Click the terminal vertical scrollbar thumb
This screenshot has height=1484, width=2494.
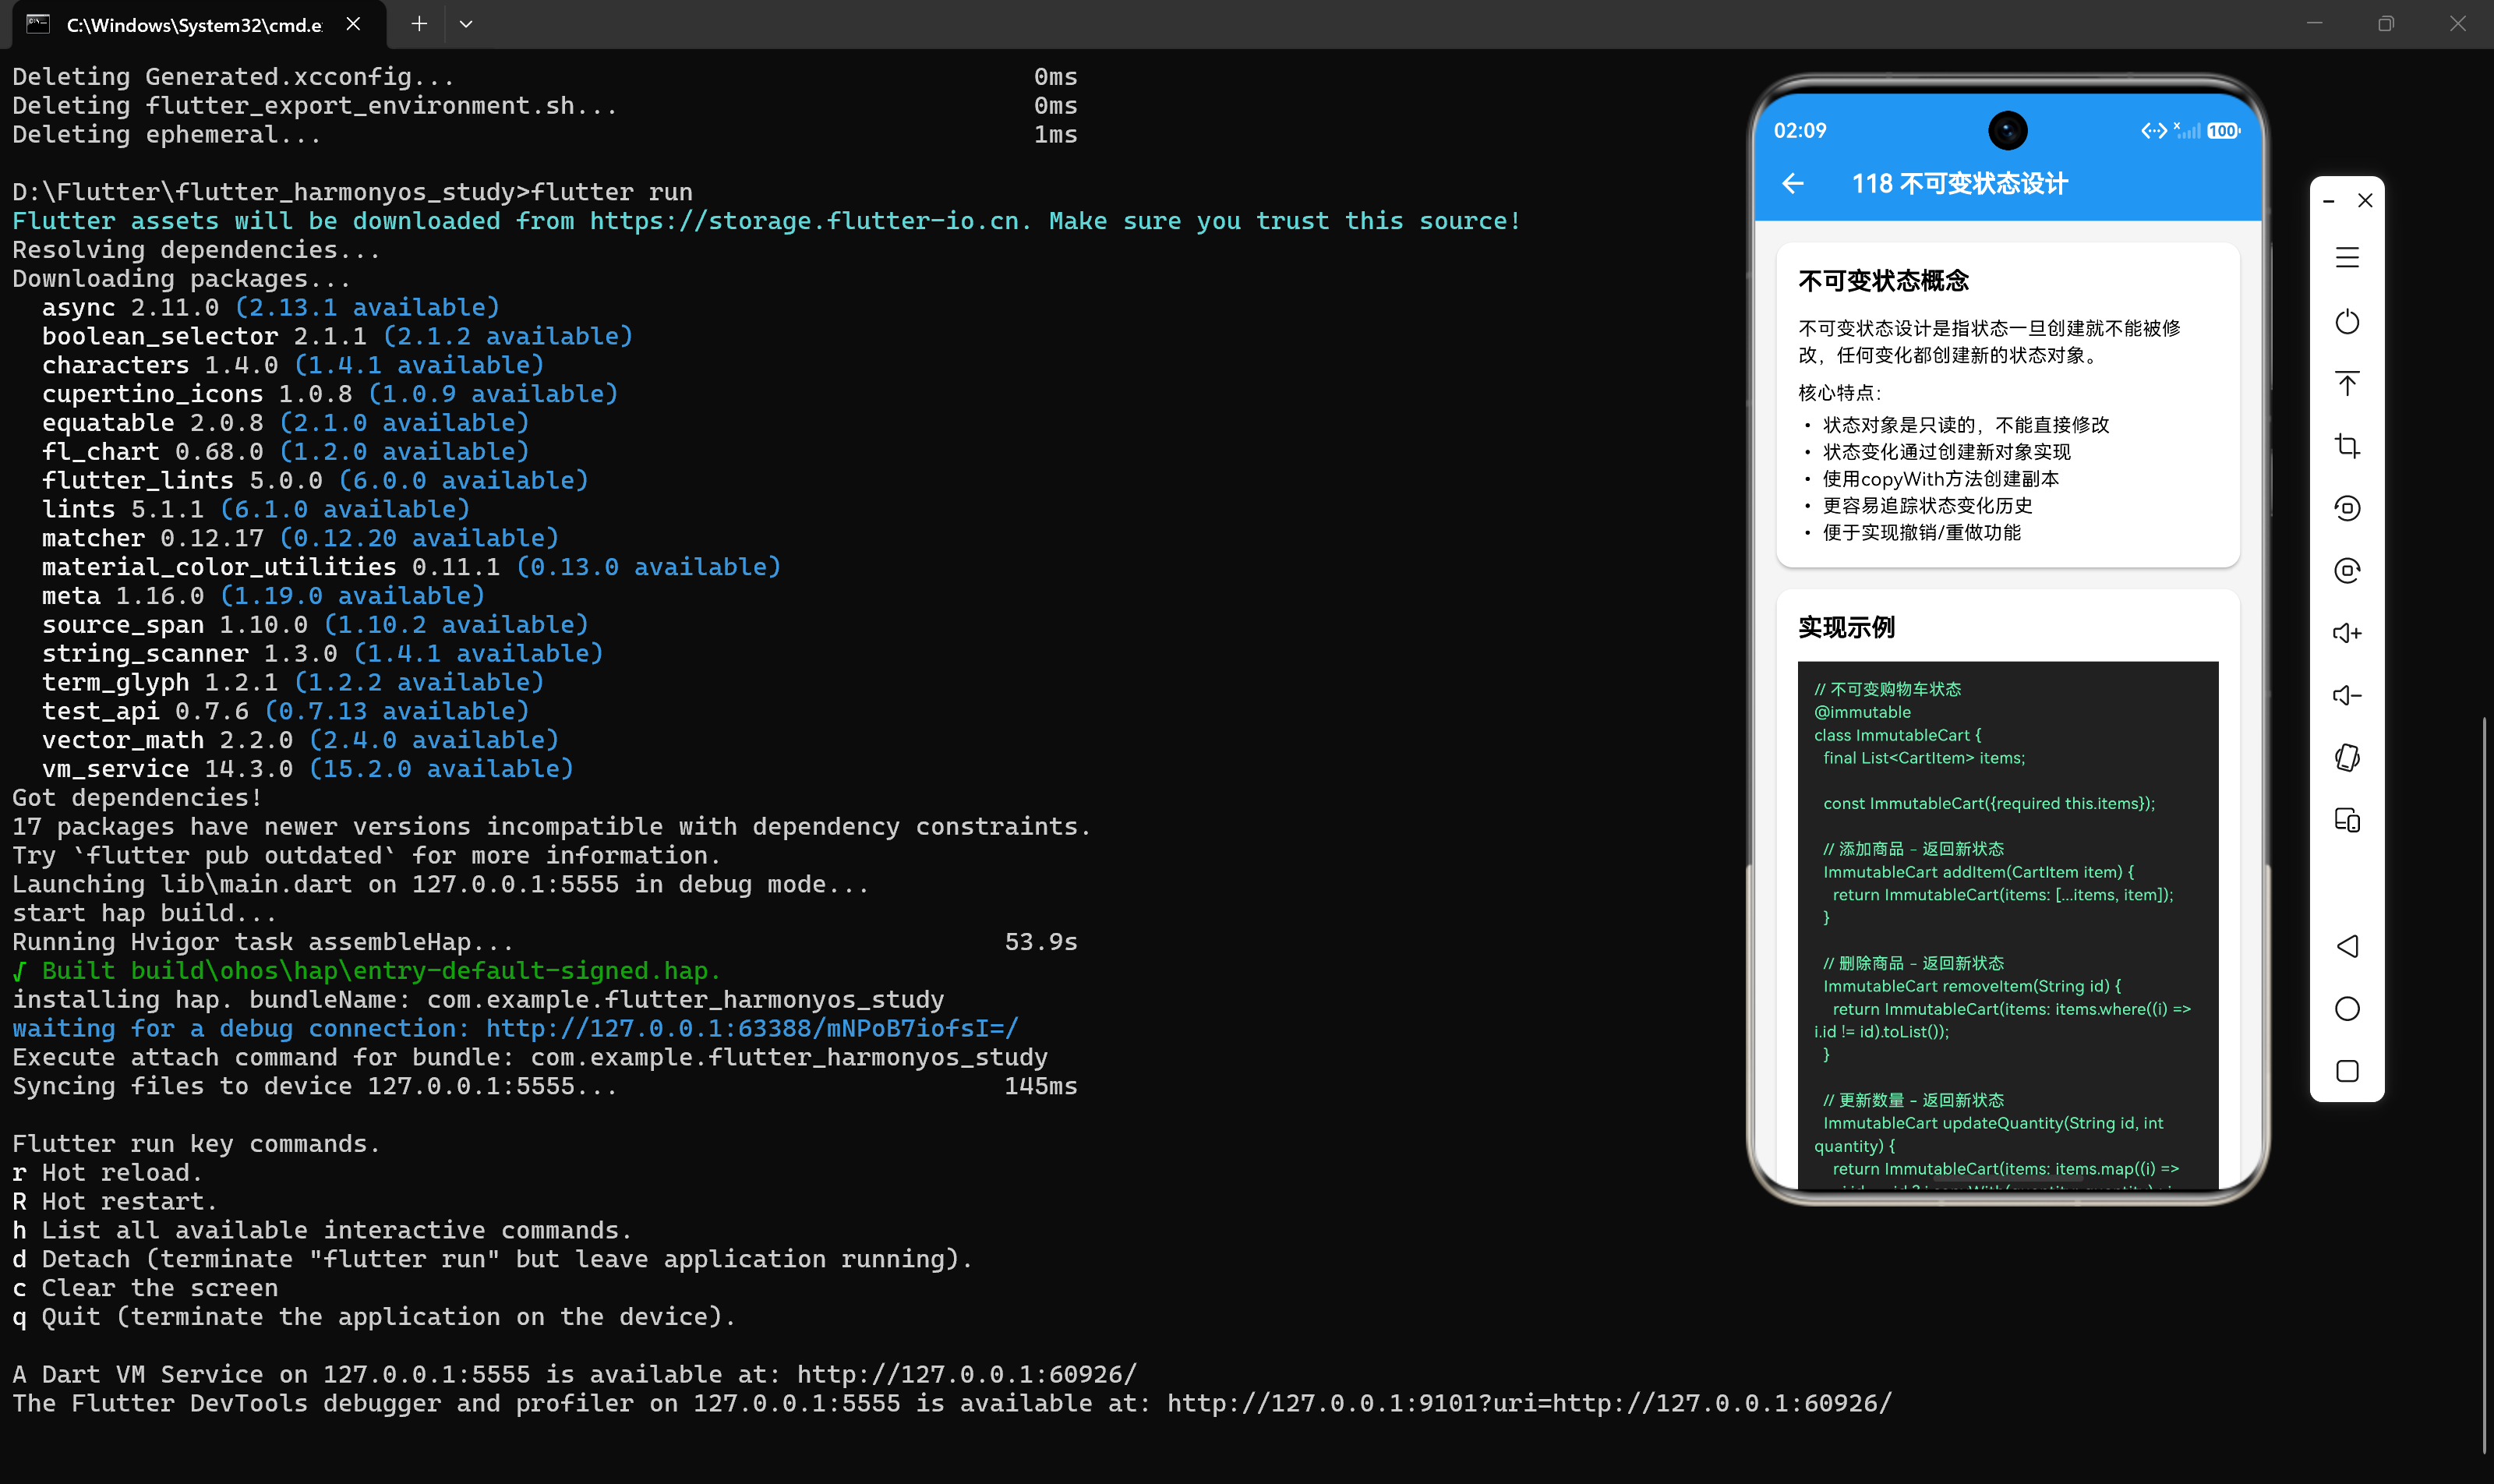pyautogui.click(x=2484, y=1085)
